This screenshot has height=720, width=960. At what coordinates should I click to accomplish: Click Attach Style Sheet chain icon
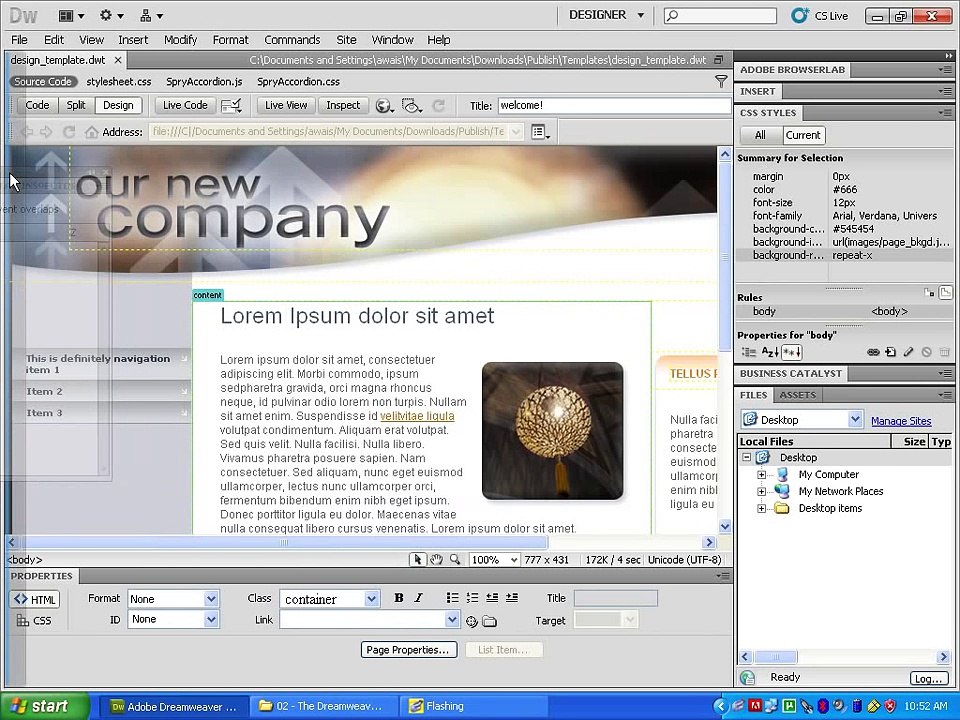(873, 352)
